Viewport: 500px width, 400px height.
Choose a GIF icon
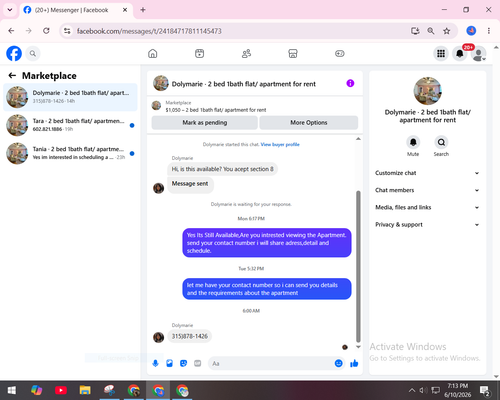(x=198, y=363)
